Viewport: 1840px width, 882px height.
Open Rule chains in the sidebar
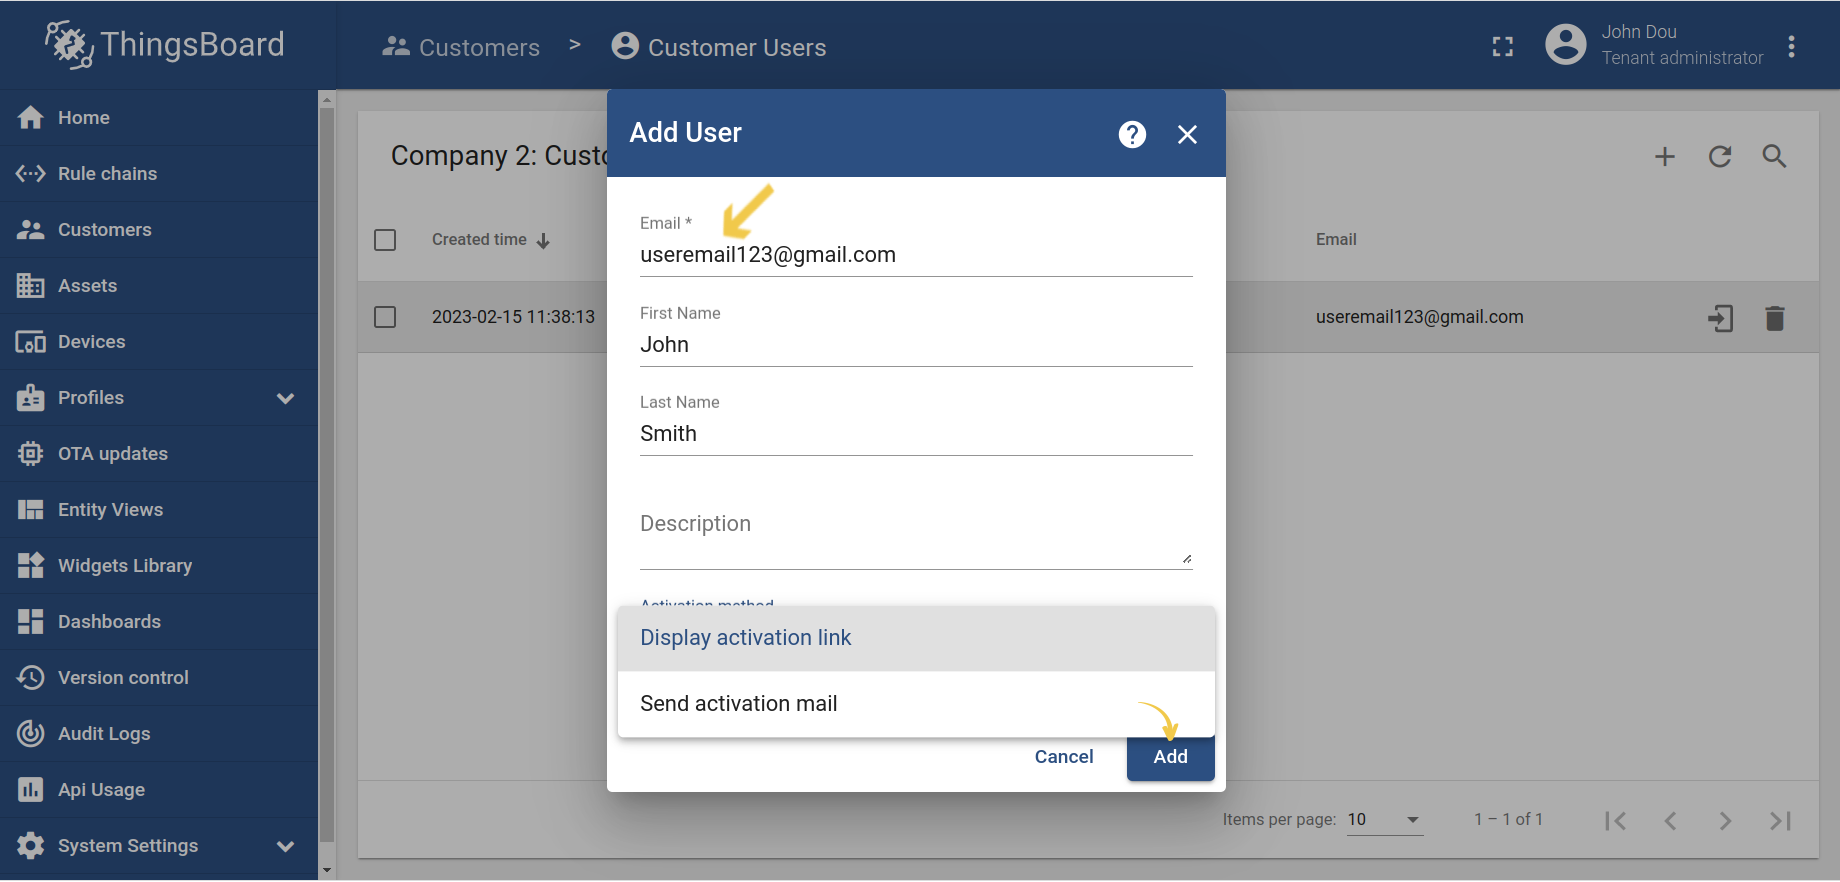(x=107, y=174)
